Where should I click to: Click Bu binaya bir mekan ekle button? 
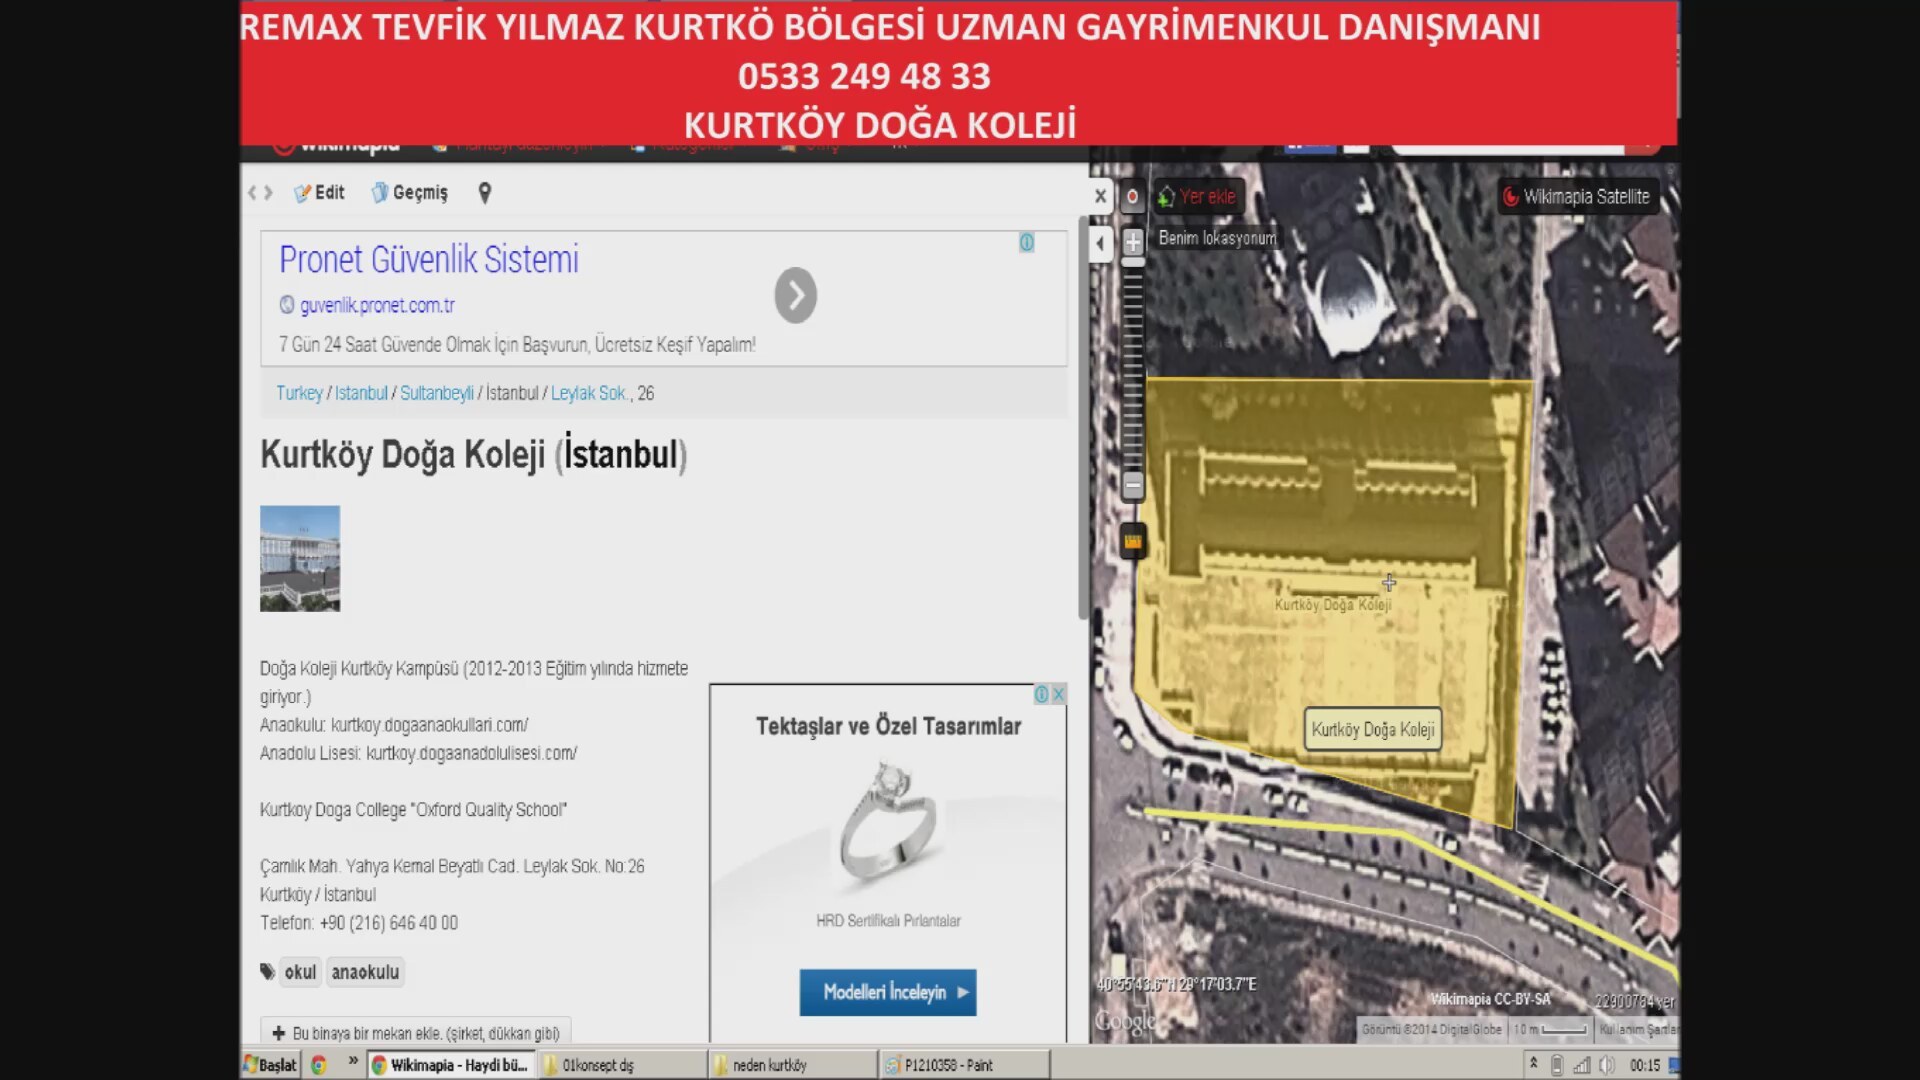pyautogui.click(x=416, y=1033)
